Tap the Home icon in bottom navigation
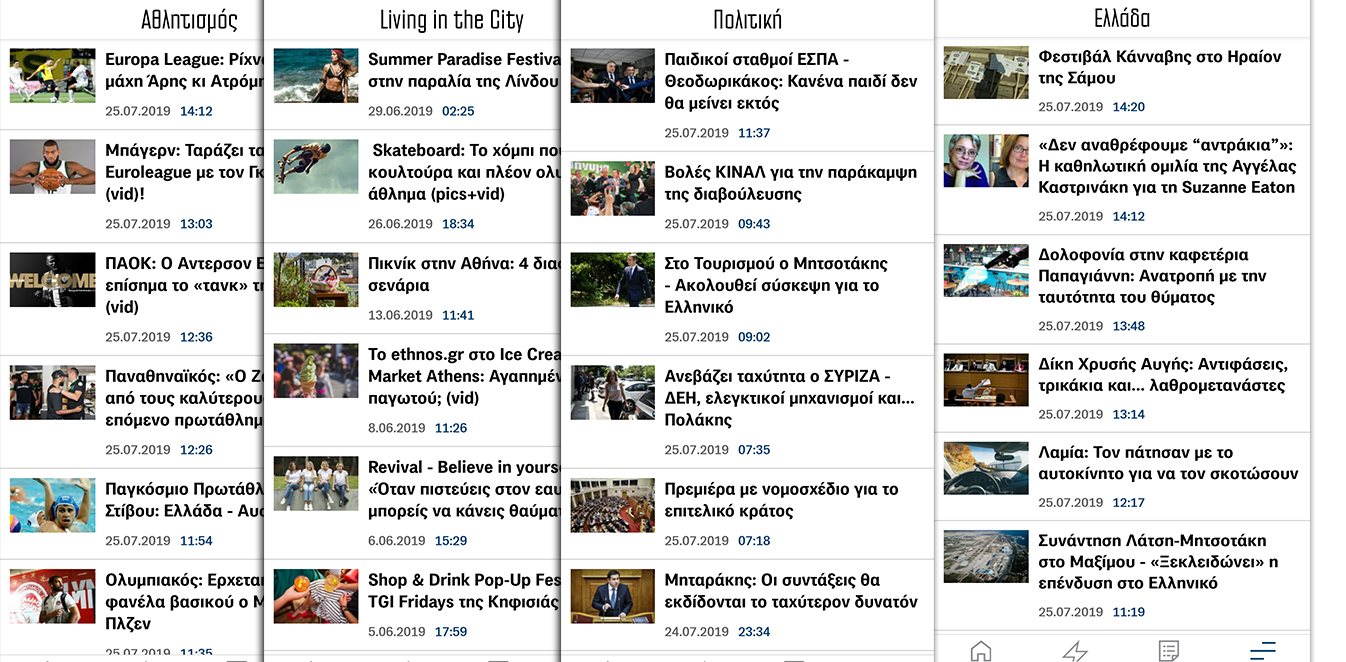Screen dimensions: 1346x662 [x=981, y=651]
